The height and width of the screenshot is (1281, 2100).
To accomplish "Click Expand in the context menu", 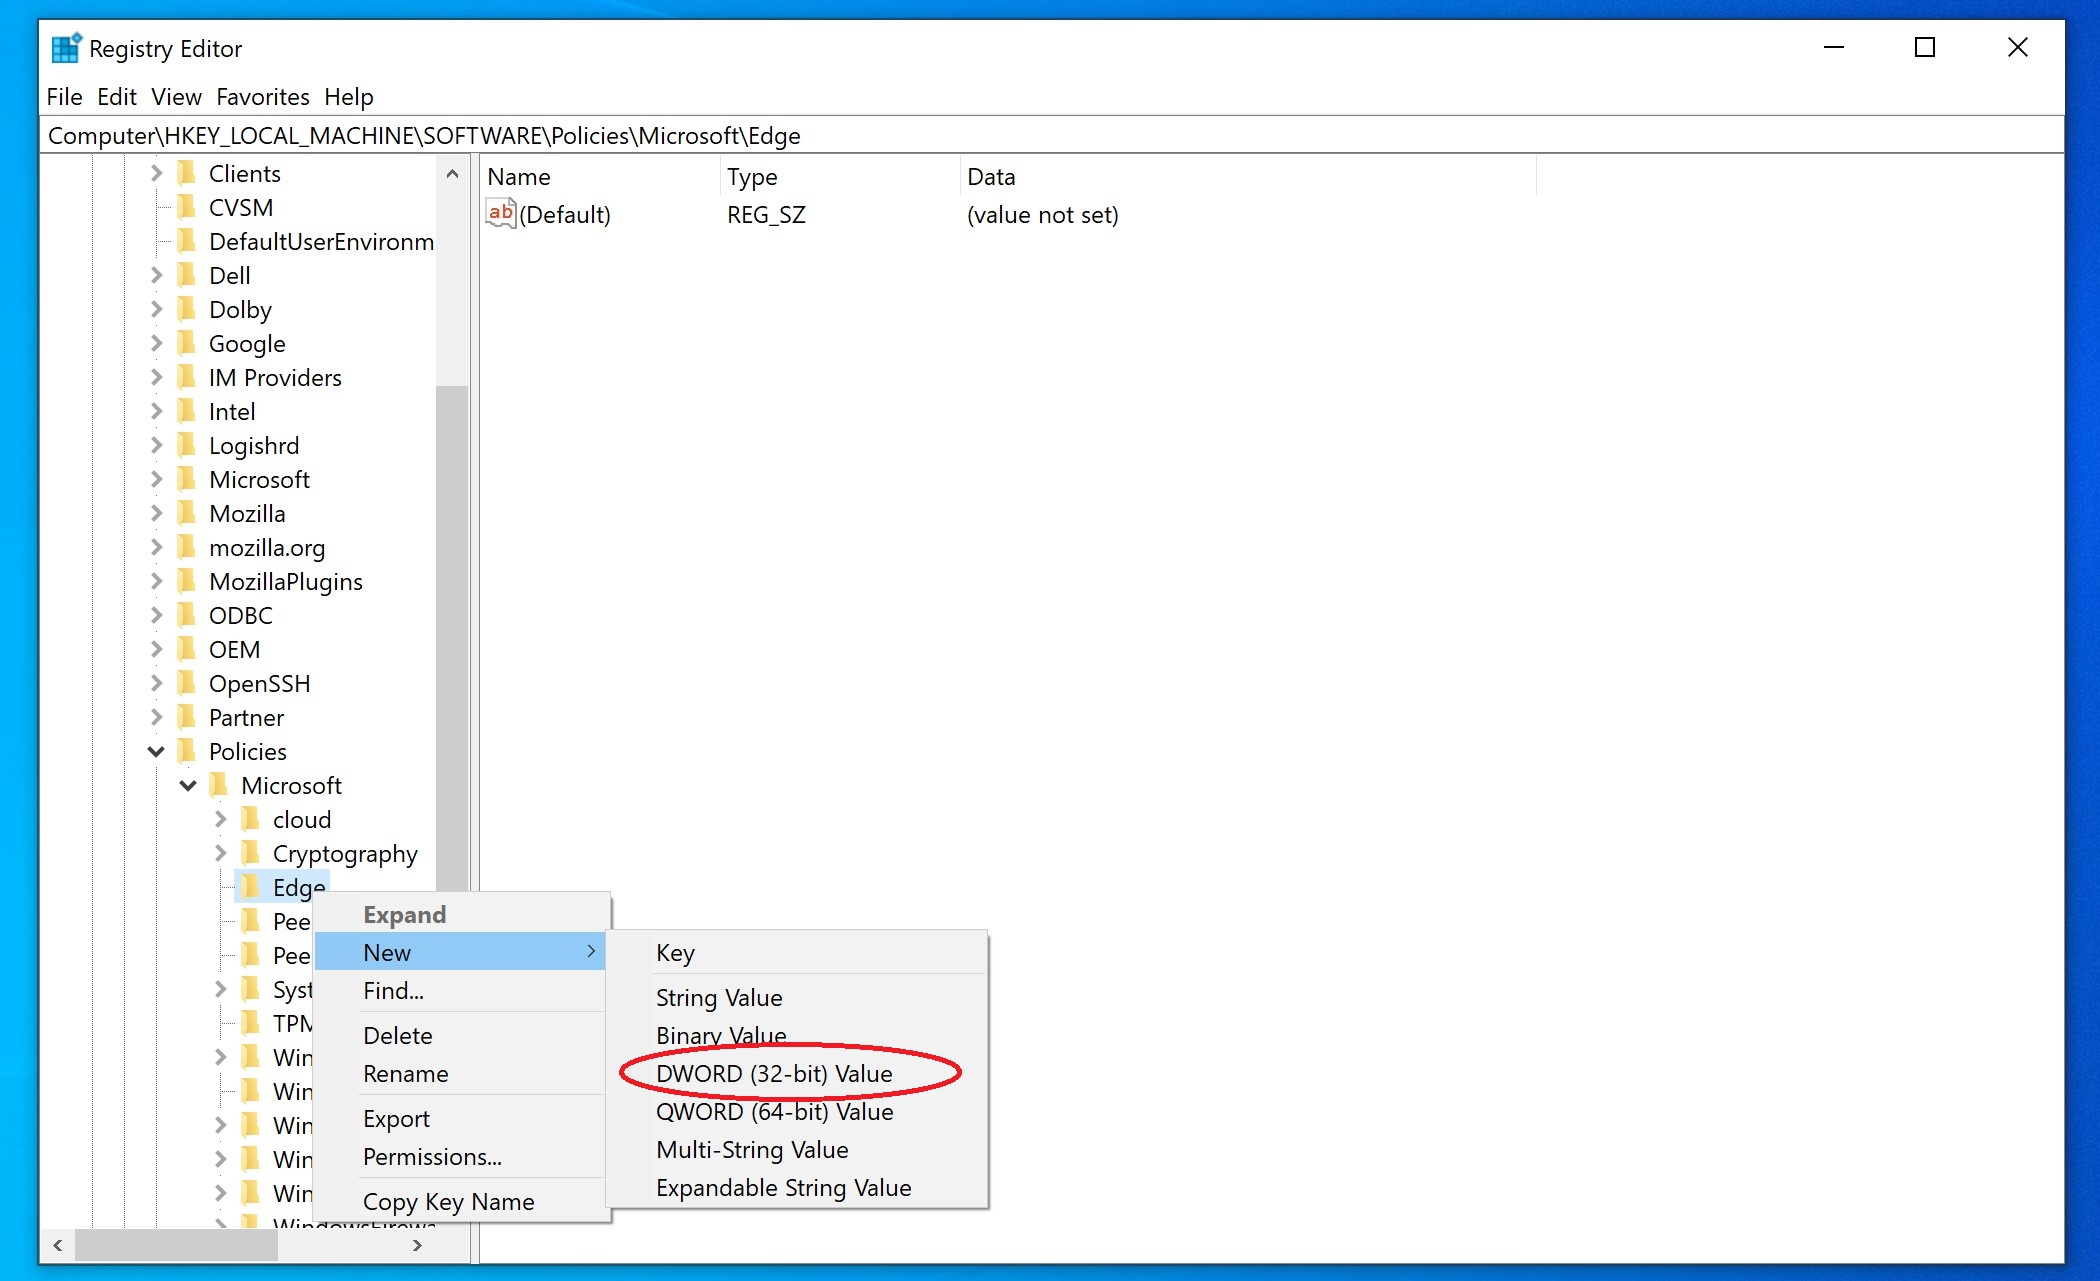I will 460,914.
